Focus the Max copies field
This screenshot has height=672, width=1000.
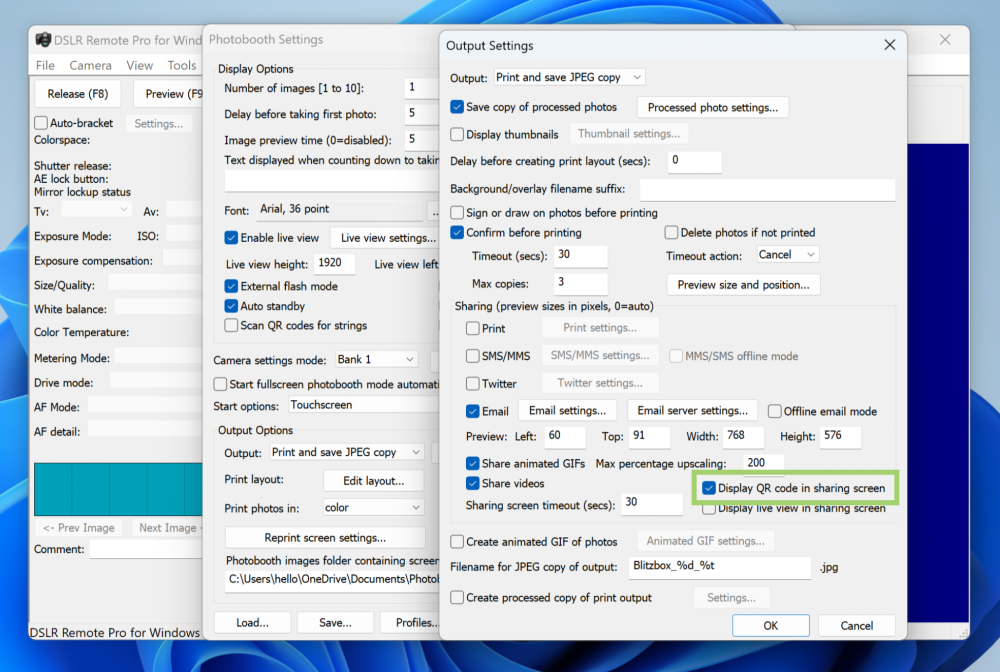pyautogui.click(x=580, y=283)
